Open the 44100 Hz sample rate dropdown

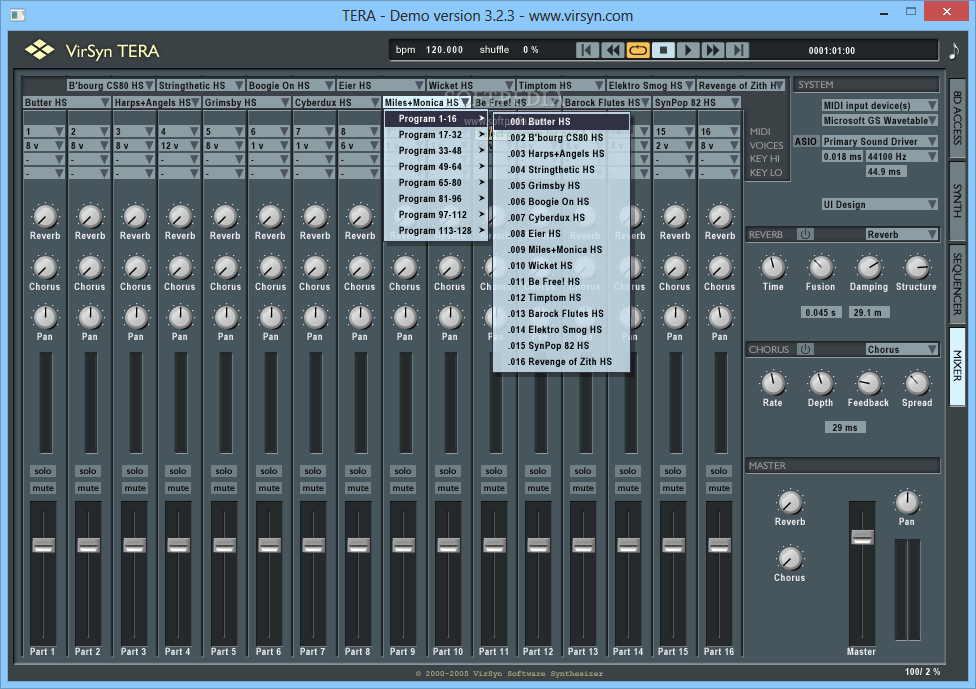pos(902,156)
